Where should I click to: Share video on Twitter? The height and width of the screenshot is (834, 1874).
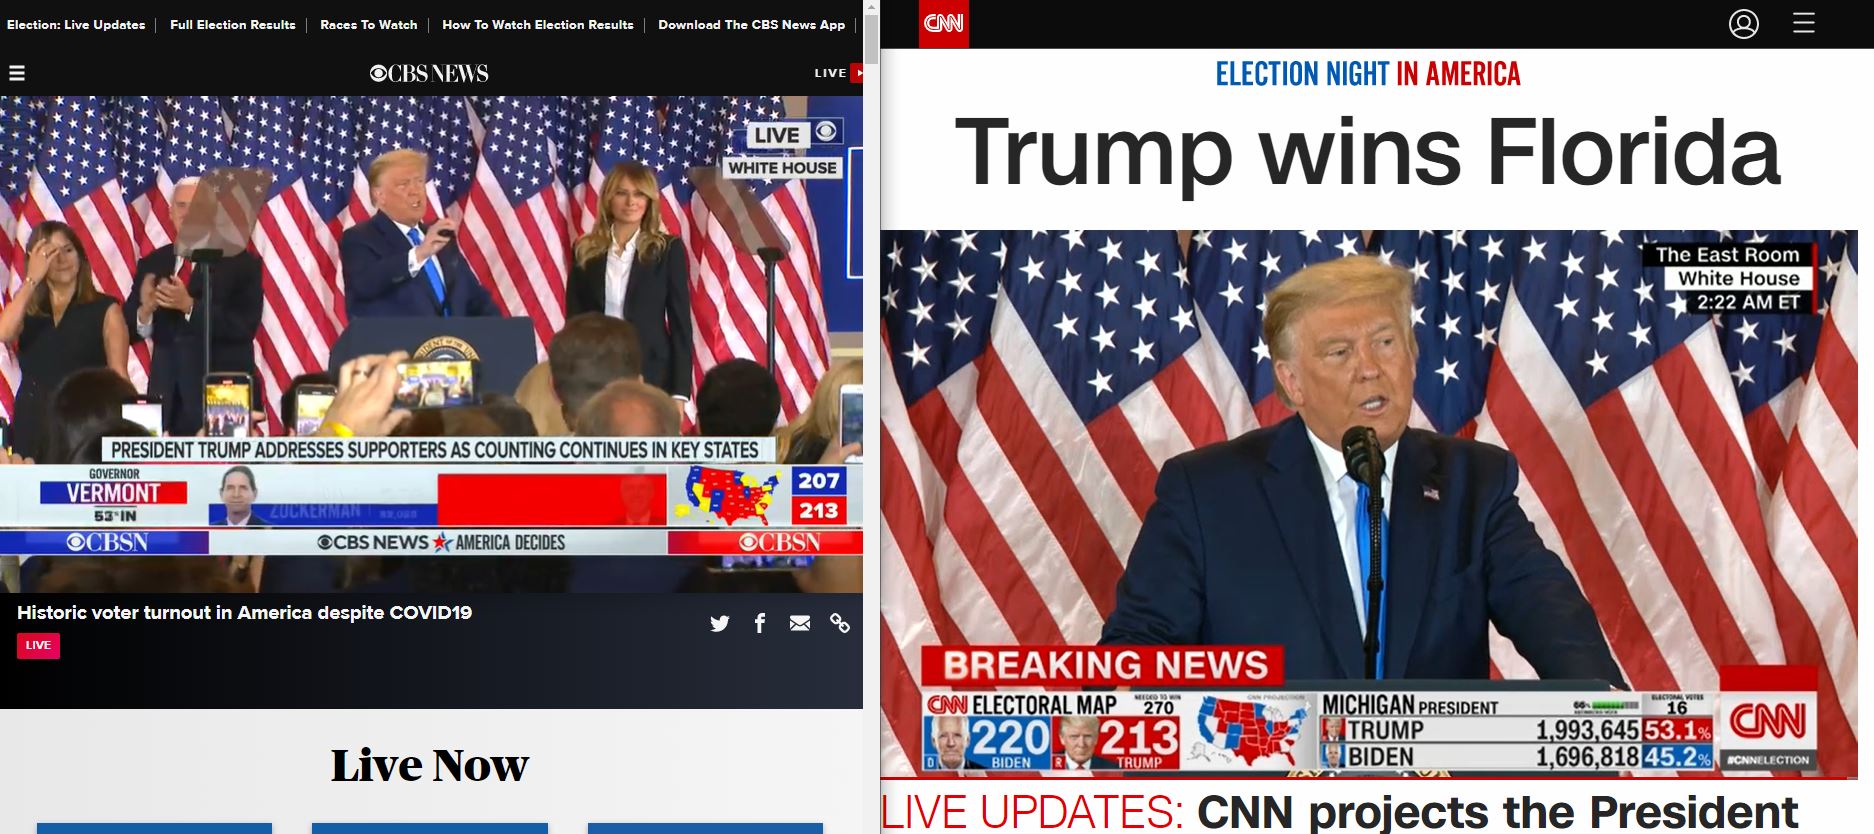720,623
